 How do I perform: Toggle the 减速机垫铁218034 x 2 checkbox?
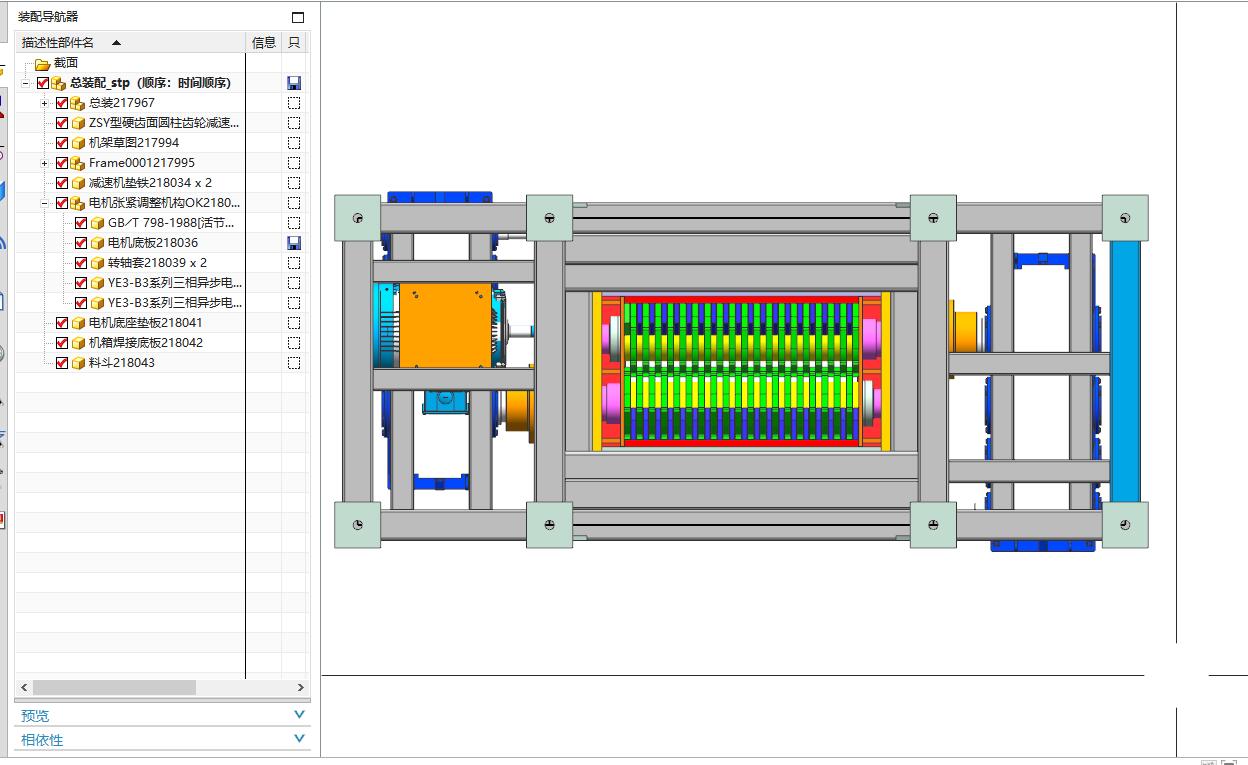tap(62, 183)
